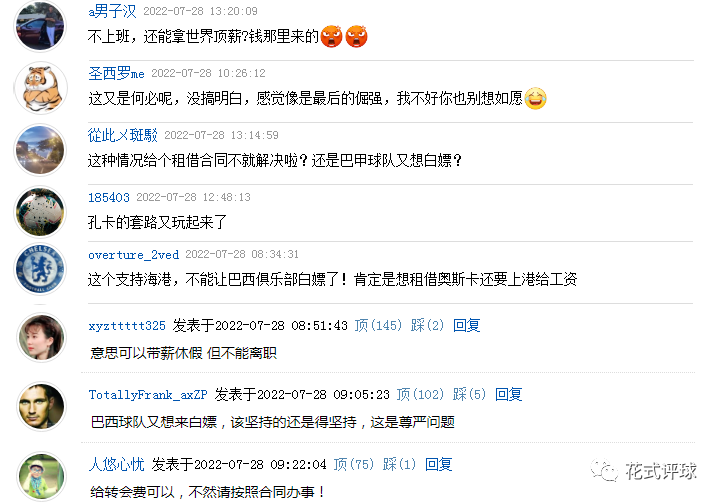Downvote xyzttttt325's comment with 踩(2)
Viewport: 720px width, 503px height.
428,325
